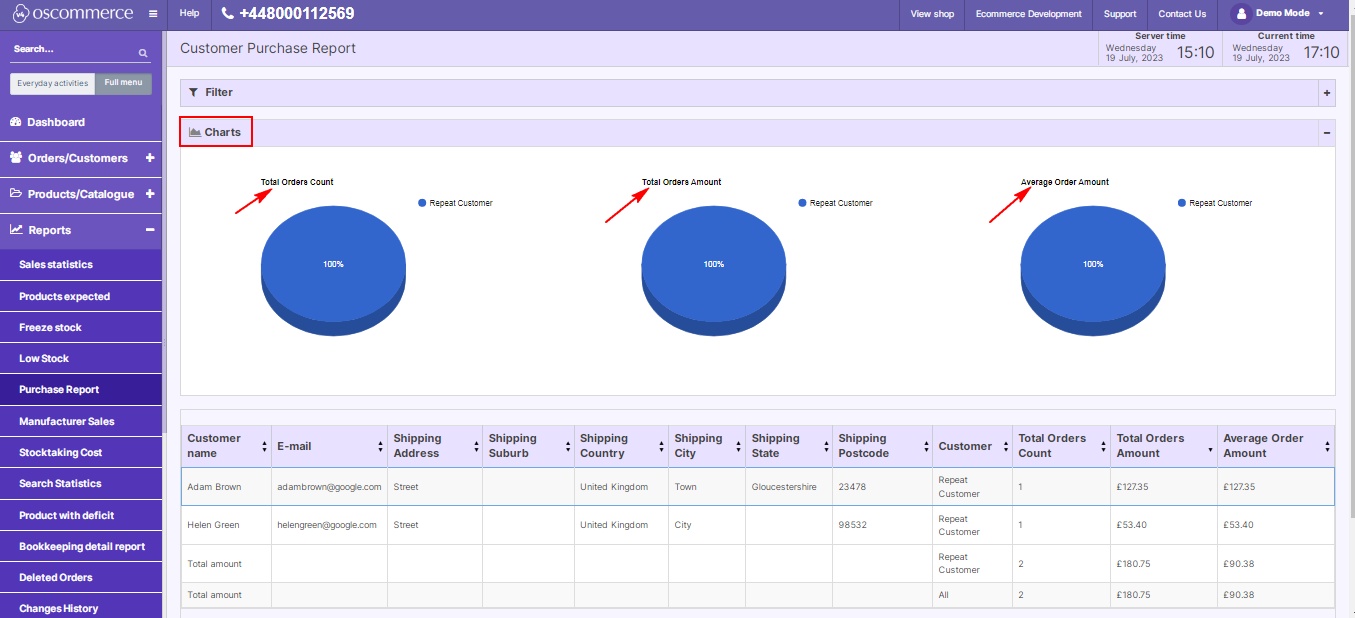Open Changes History report
Screen dimensions: 1355x618
tap(80, 608)
